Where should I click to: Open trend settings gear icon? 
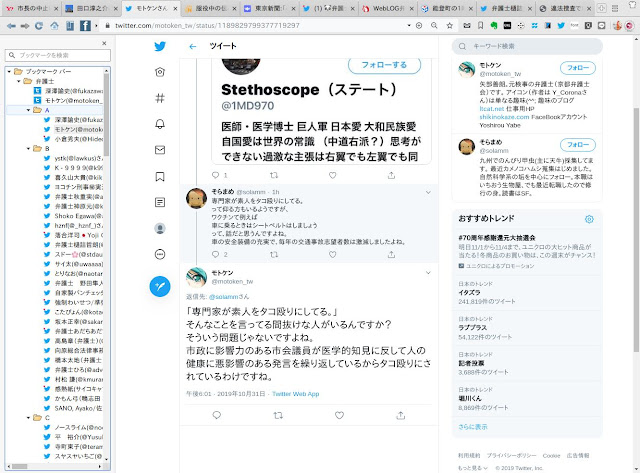pos(589,219)
